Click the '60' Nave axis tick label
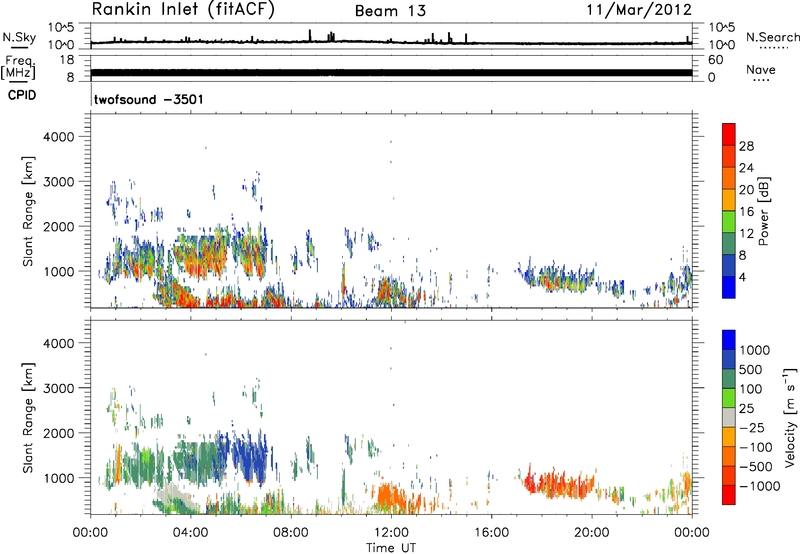This screenshot has height=554, width=800. [715, 60]
